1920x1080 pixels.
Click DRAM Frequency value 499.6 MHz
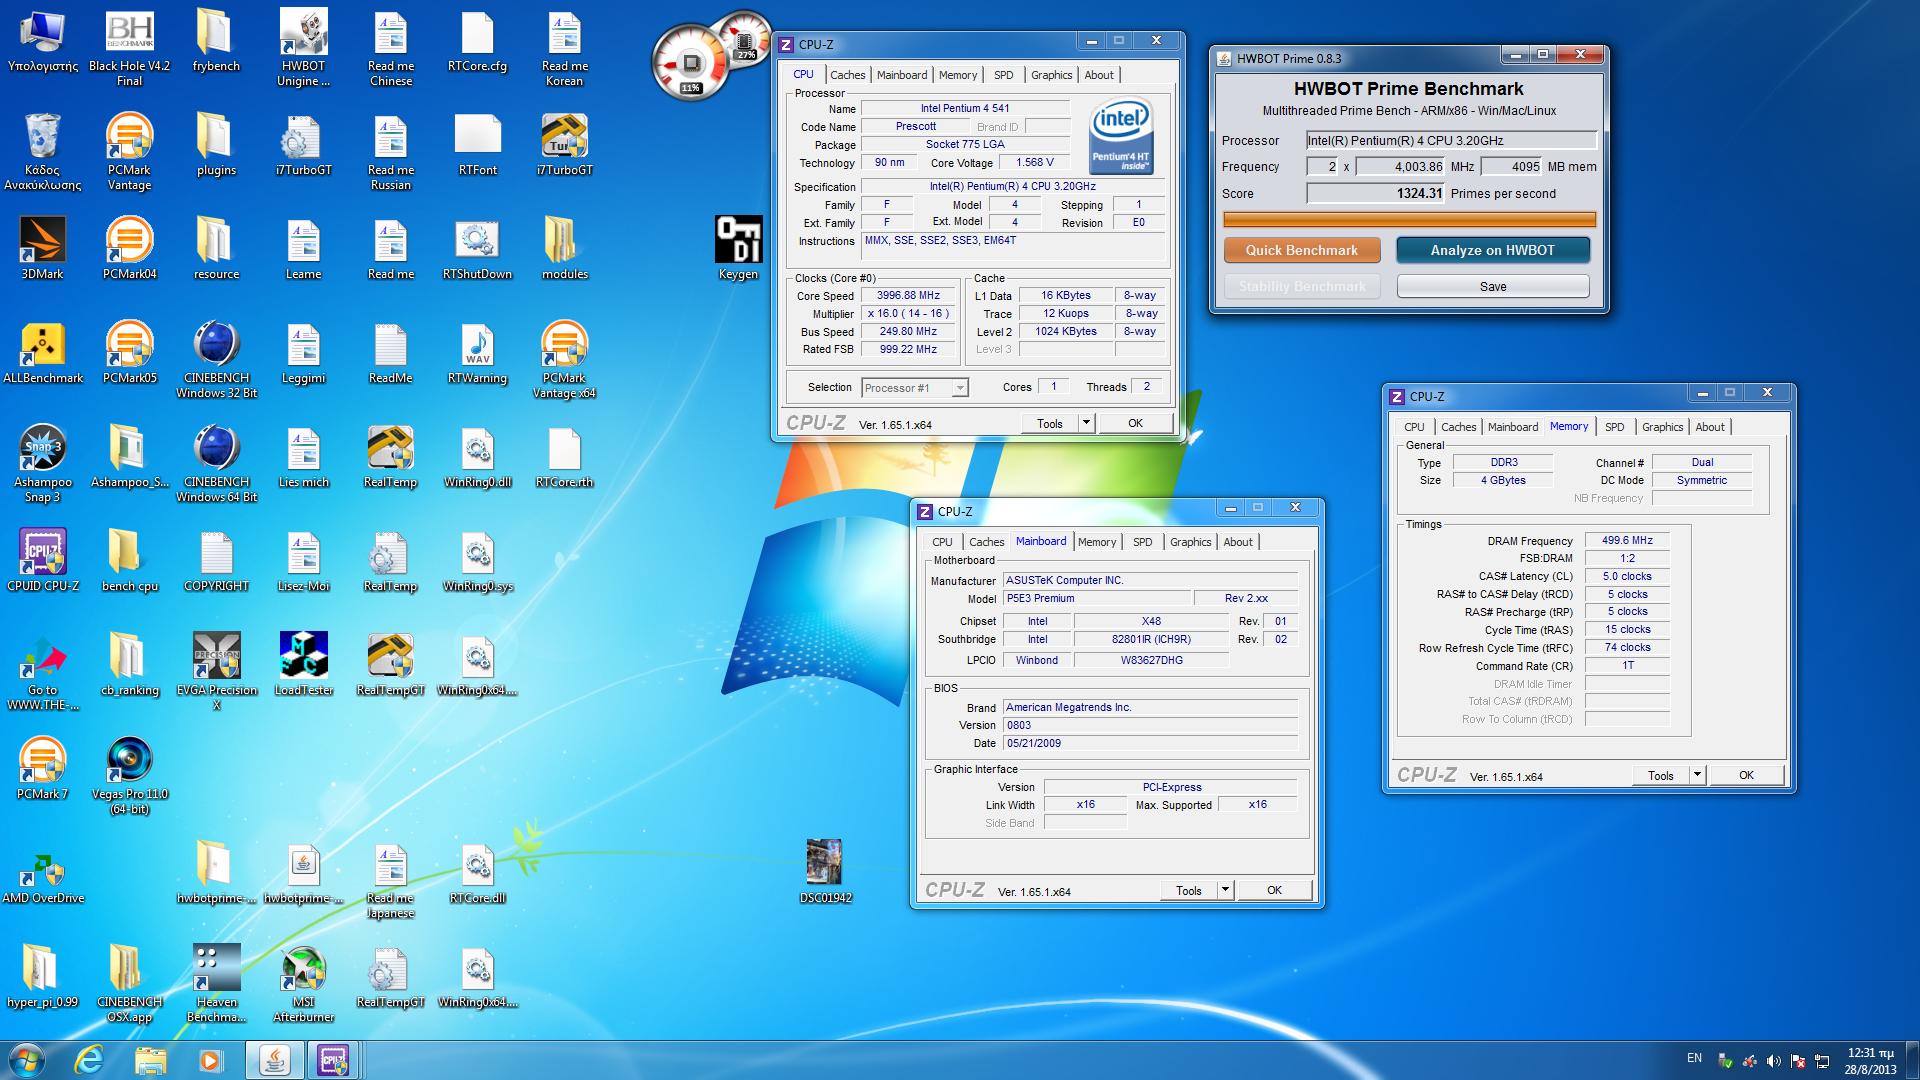pyautogui.click(x=1627, y=540)
